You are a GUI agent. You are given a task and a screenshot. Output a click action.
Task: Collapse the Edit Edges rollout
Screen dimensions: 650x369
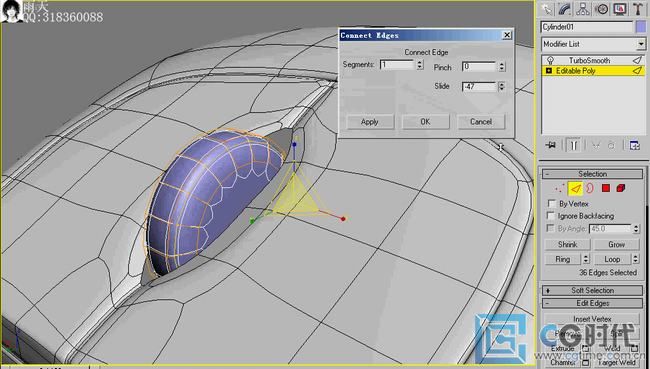pyautogui.click(x=592, y=303)
